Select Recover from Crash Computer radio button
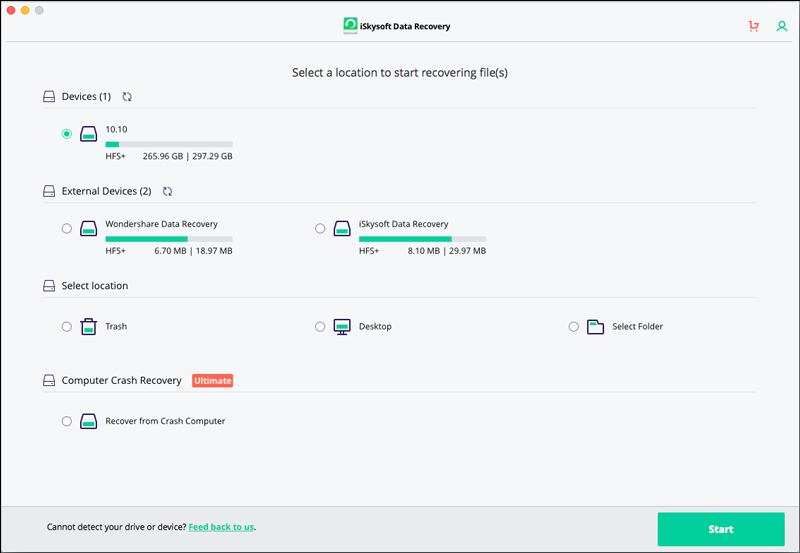800x553 pixels. pos(67,421)
